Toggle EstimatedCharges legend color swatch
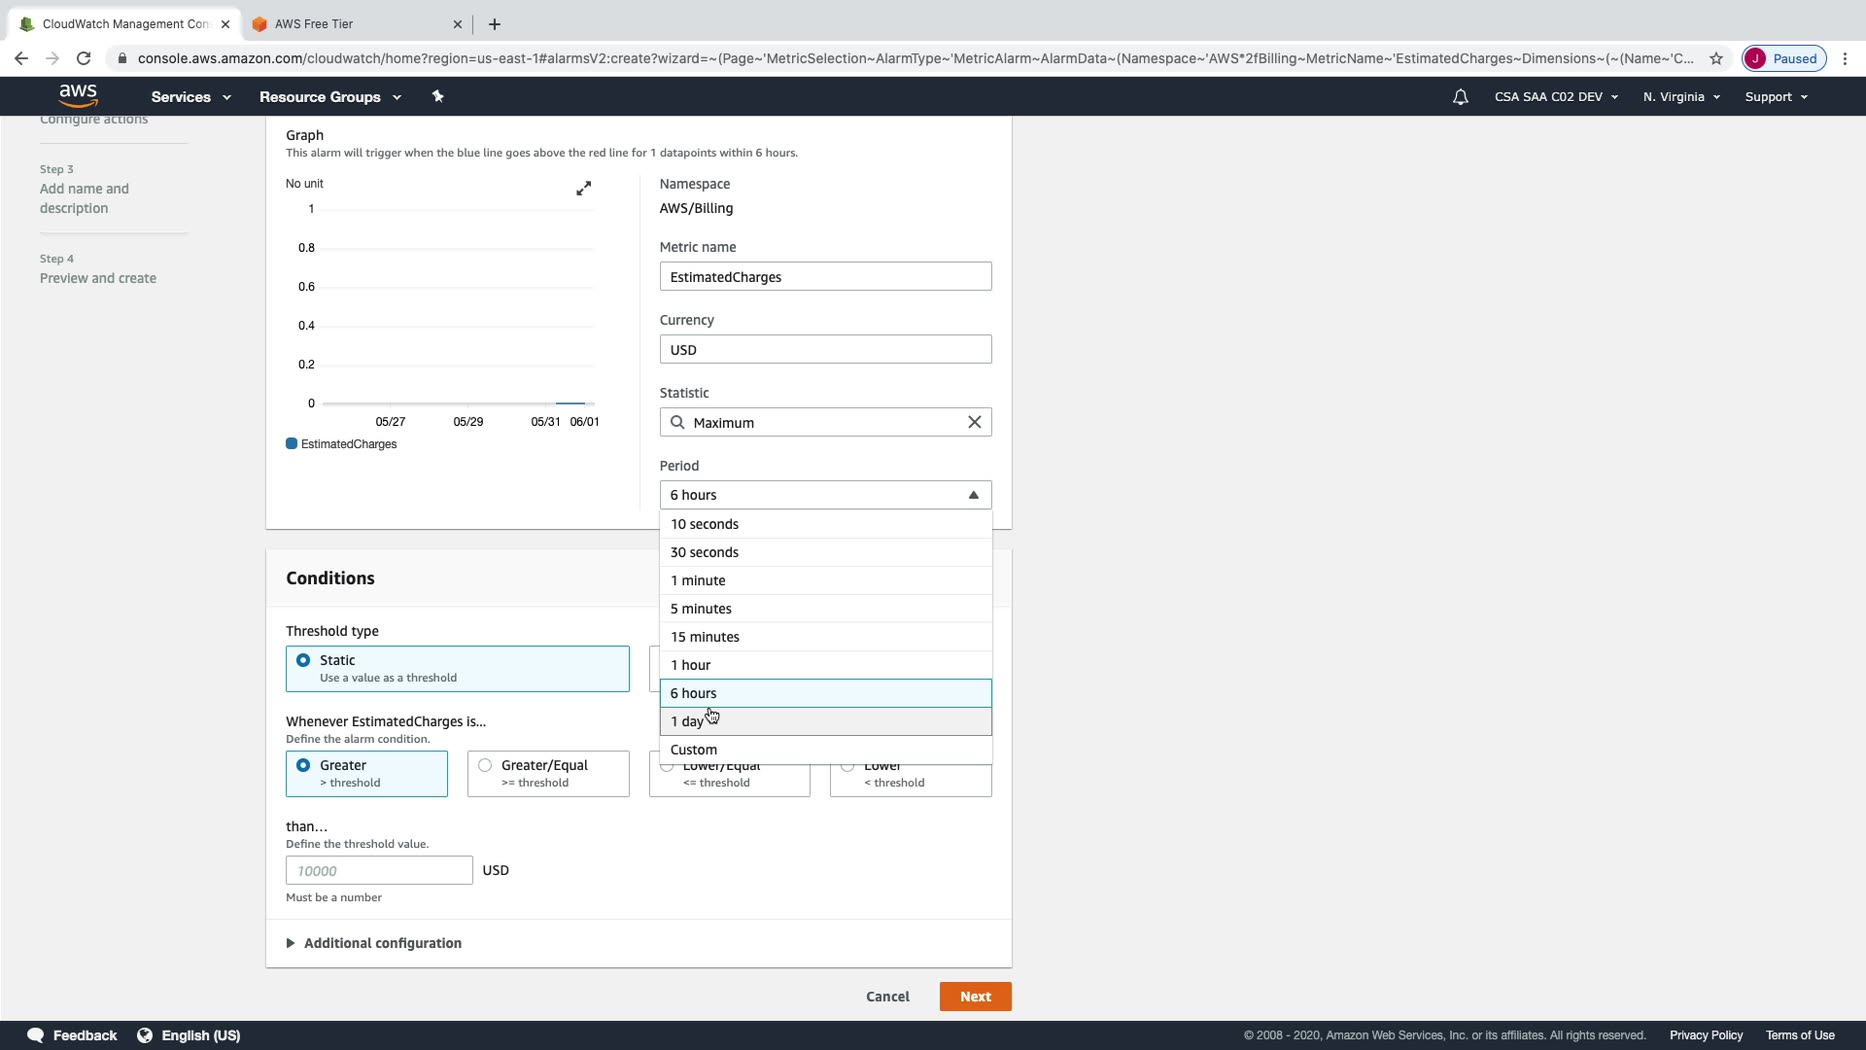Viewport: 1866px width, 1050px height. [292, 444]
